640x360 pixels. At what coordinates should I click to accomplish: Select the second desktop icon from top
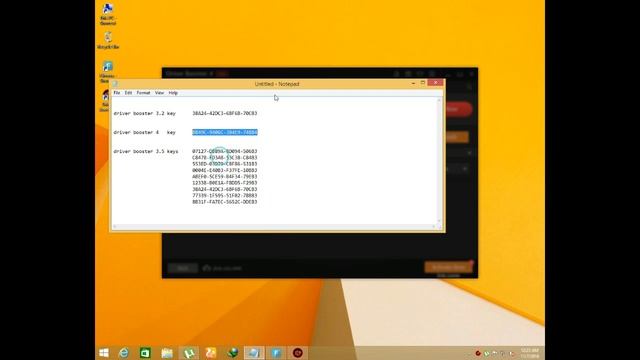(x=108, y=40)
